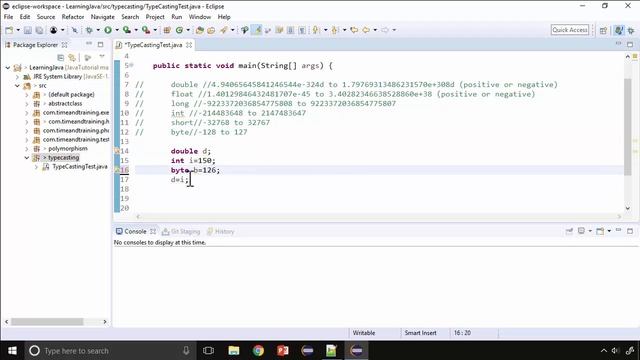The width and height of the screenshot is (640, 360).
Task: Open the Debug dropdown arrow
Action: (98, 30)
